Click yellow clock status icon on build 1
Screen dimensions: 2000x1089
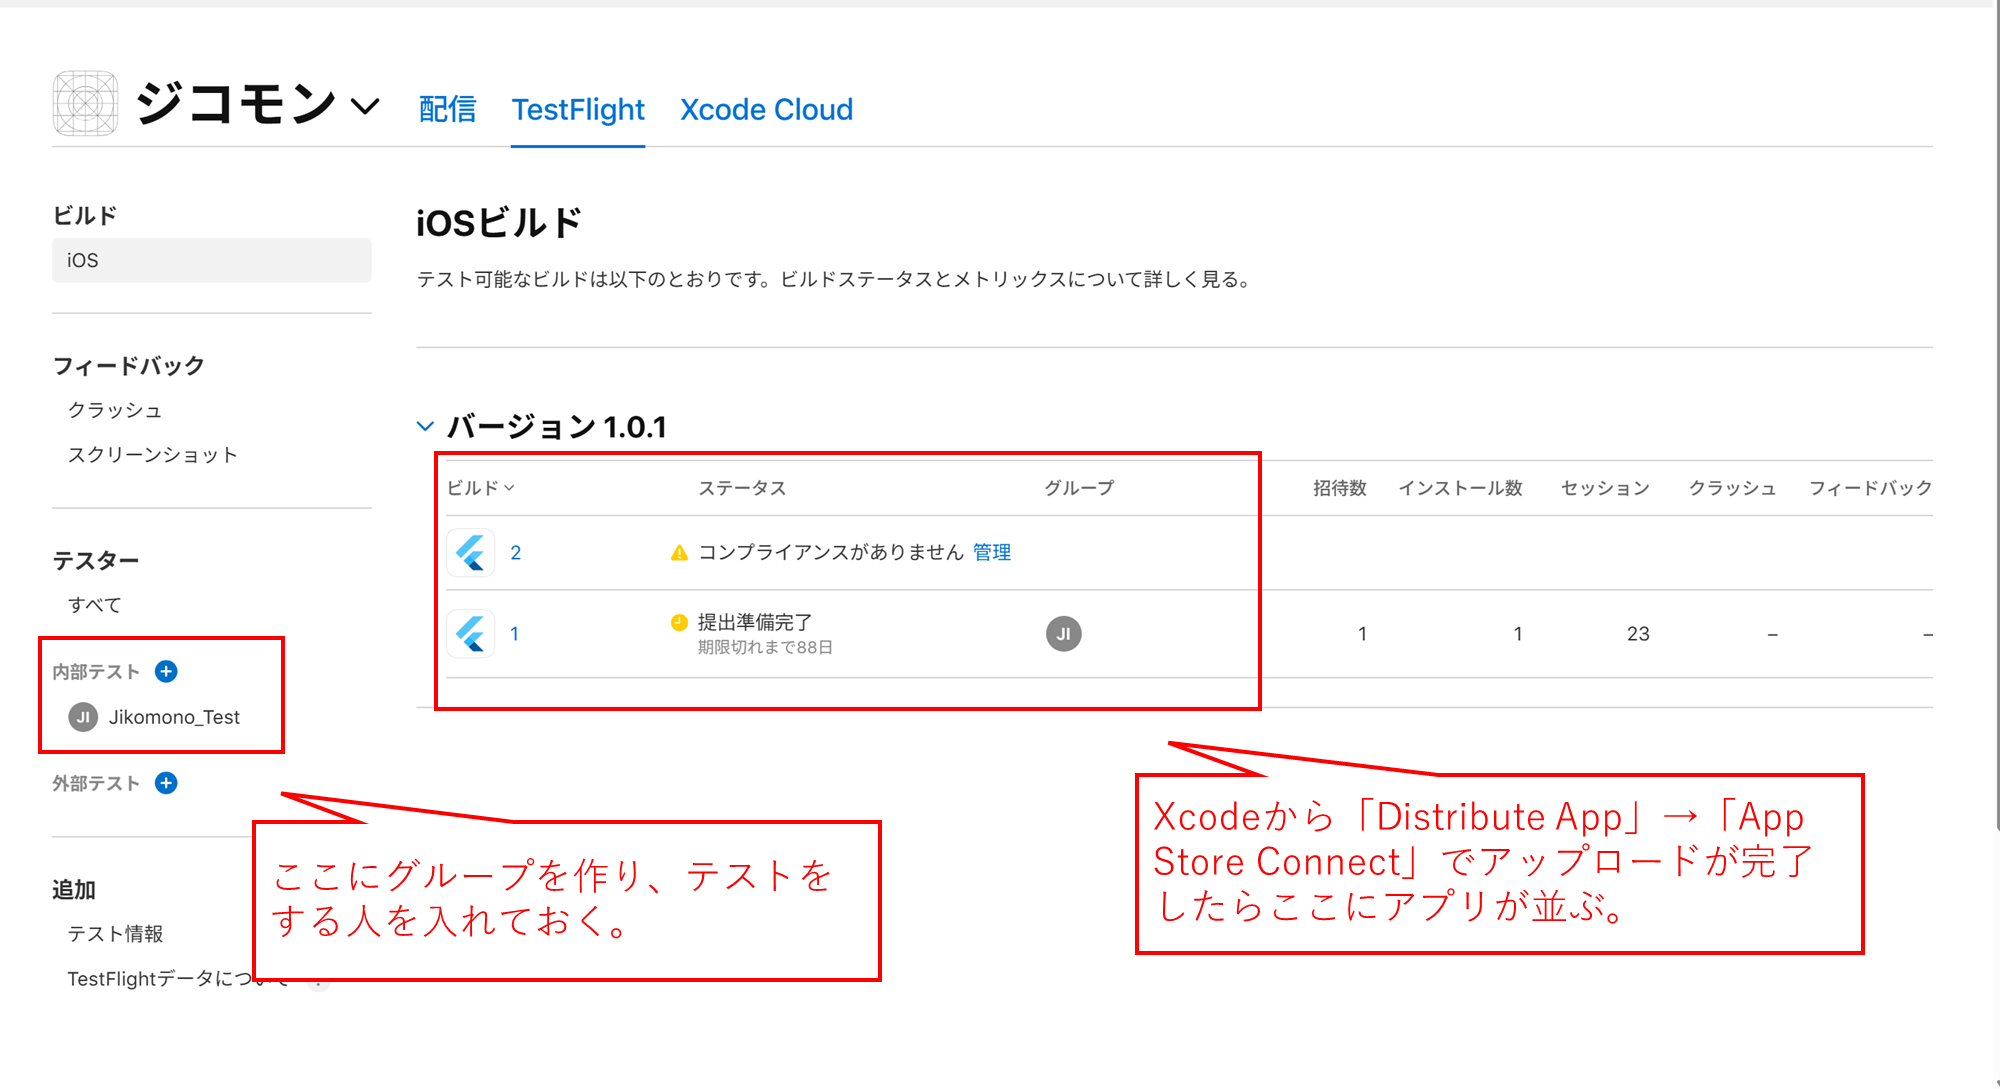pyautogui.click(x=679, y=622)
